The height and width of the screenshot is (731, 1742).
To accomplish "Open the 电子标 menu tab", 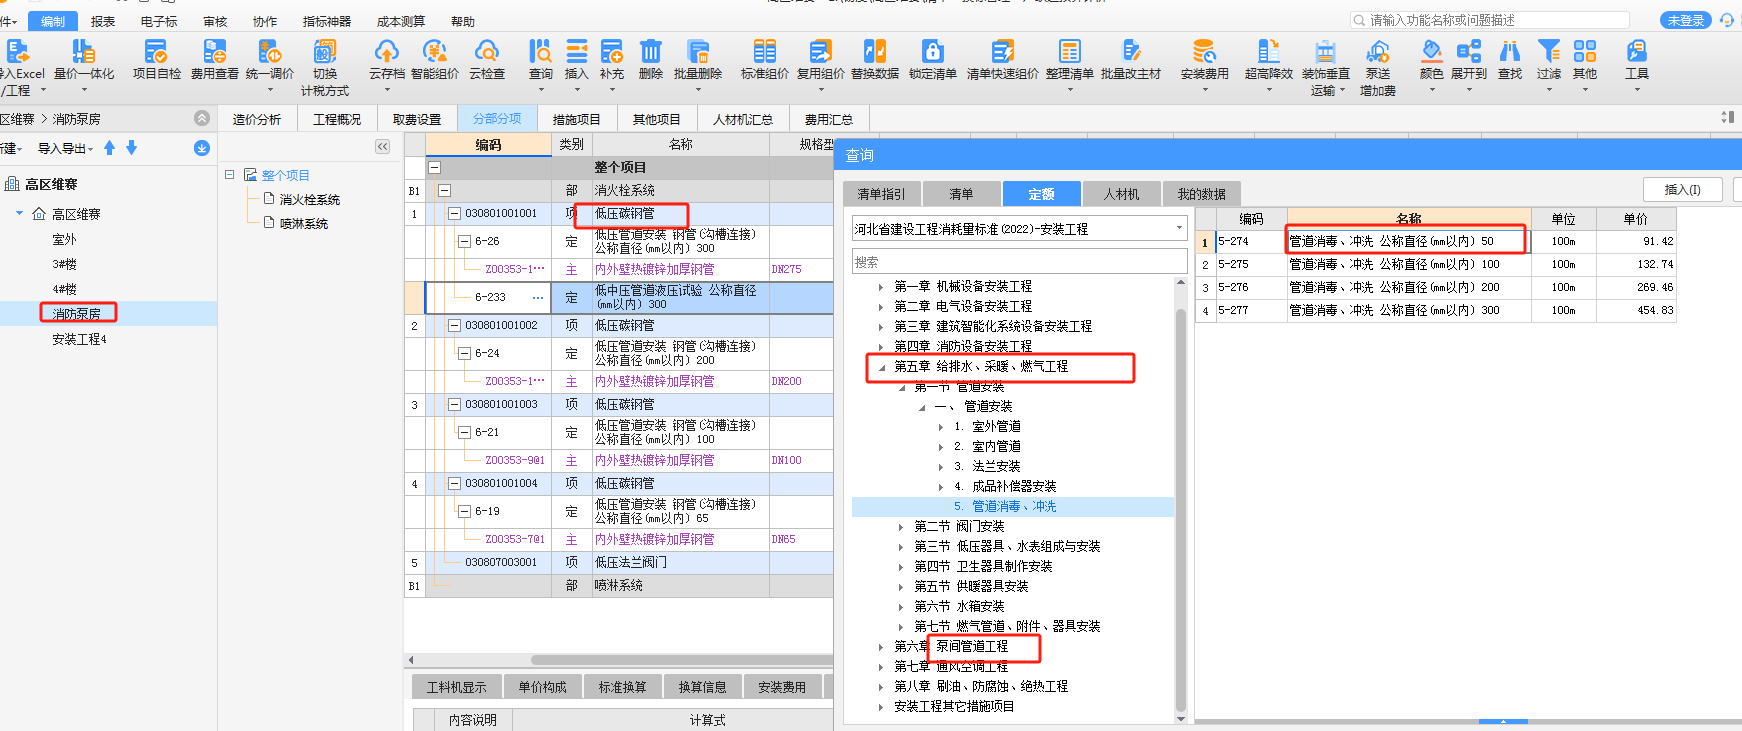I will [159, 21].
